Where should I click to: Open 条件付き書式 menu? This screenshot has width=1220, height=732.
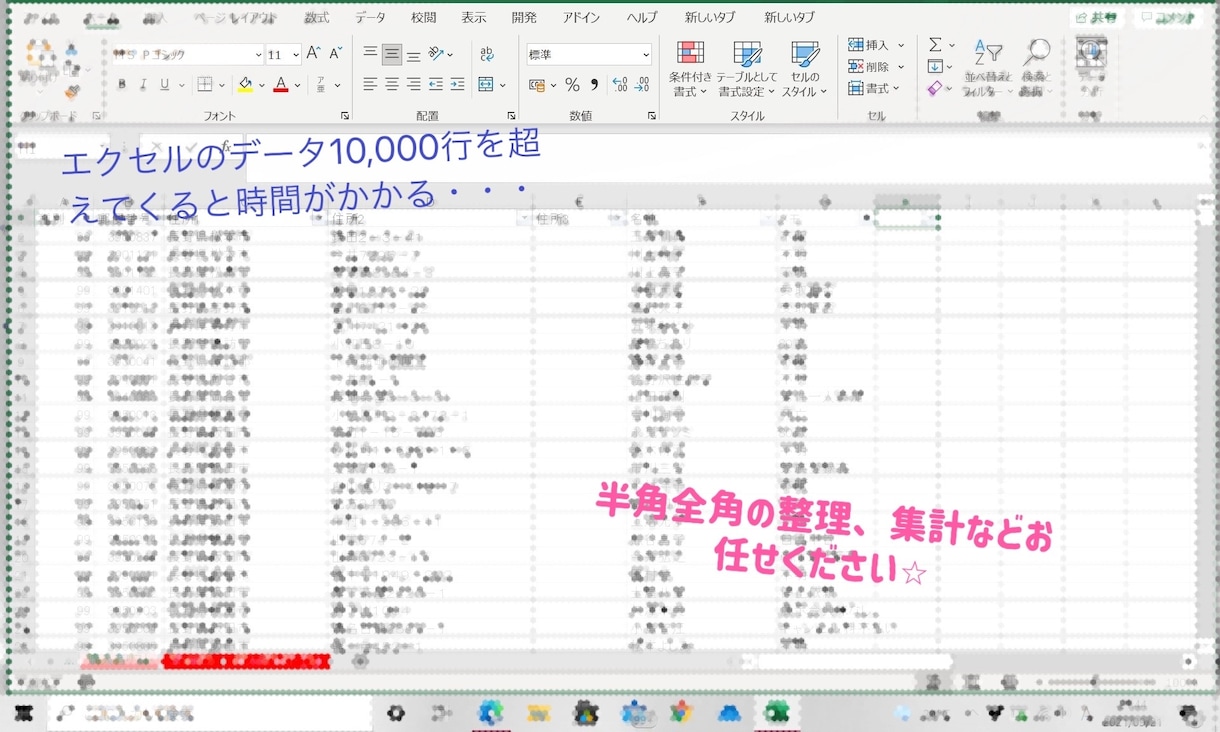[x=690, y=69]
